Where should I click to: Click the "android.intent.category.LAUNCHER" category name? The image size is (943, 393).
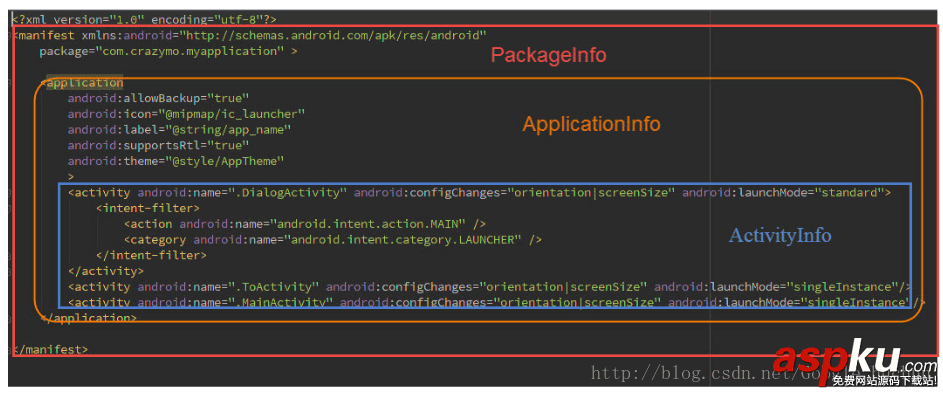(403, 240)
